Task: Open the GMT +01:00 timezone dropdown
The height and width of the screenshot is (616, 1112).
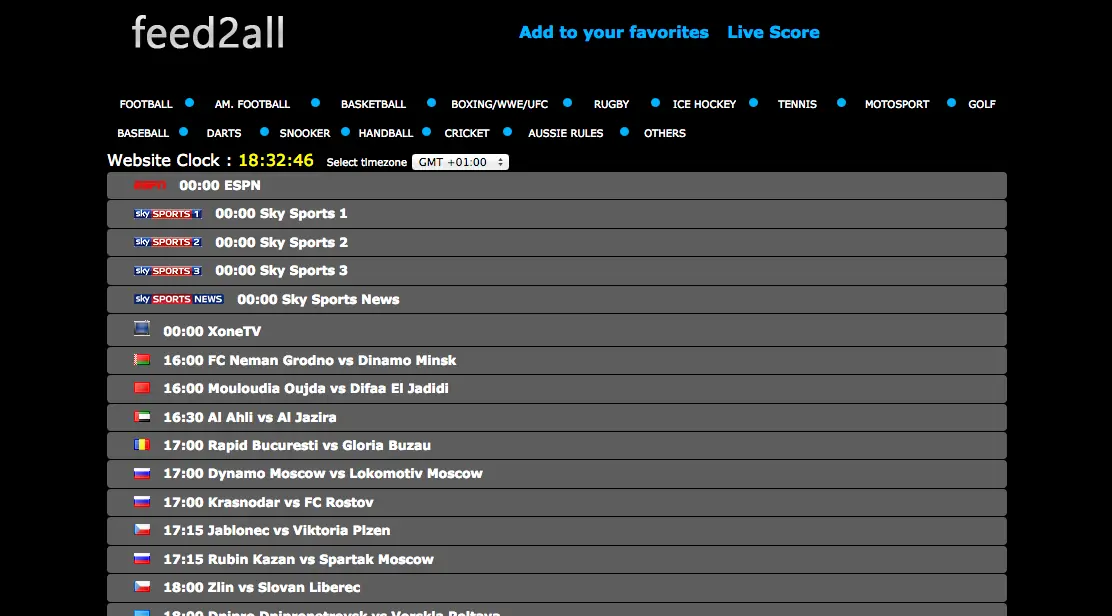Action: (460, 162)
